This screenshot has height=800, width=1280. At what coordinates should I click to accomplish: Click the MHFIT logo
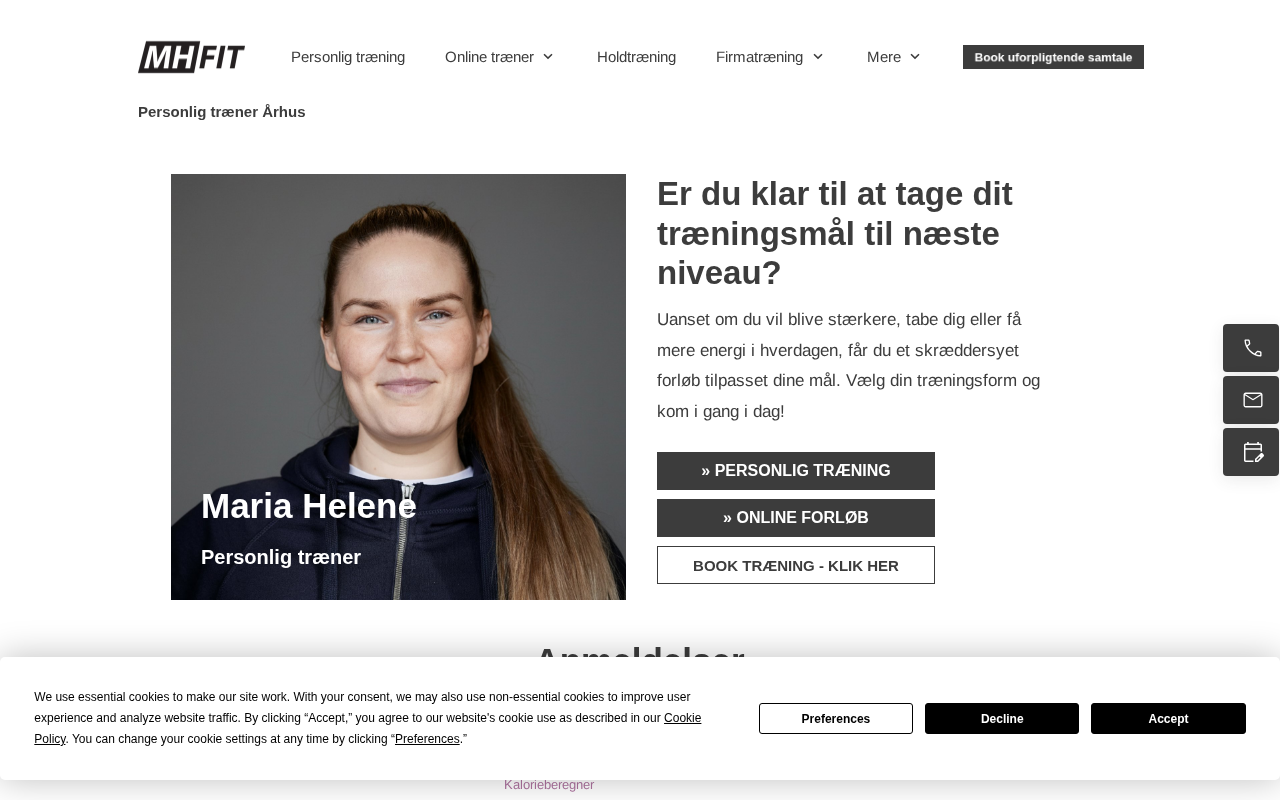point(191,57)
